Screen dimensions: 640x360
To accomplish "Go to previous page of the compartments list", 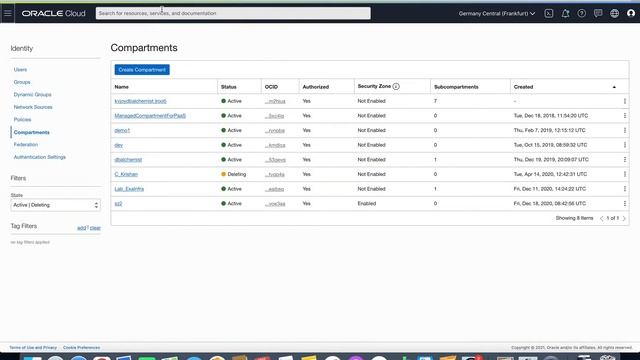I will (x=601, y=218).
